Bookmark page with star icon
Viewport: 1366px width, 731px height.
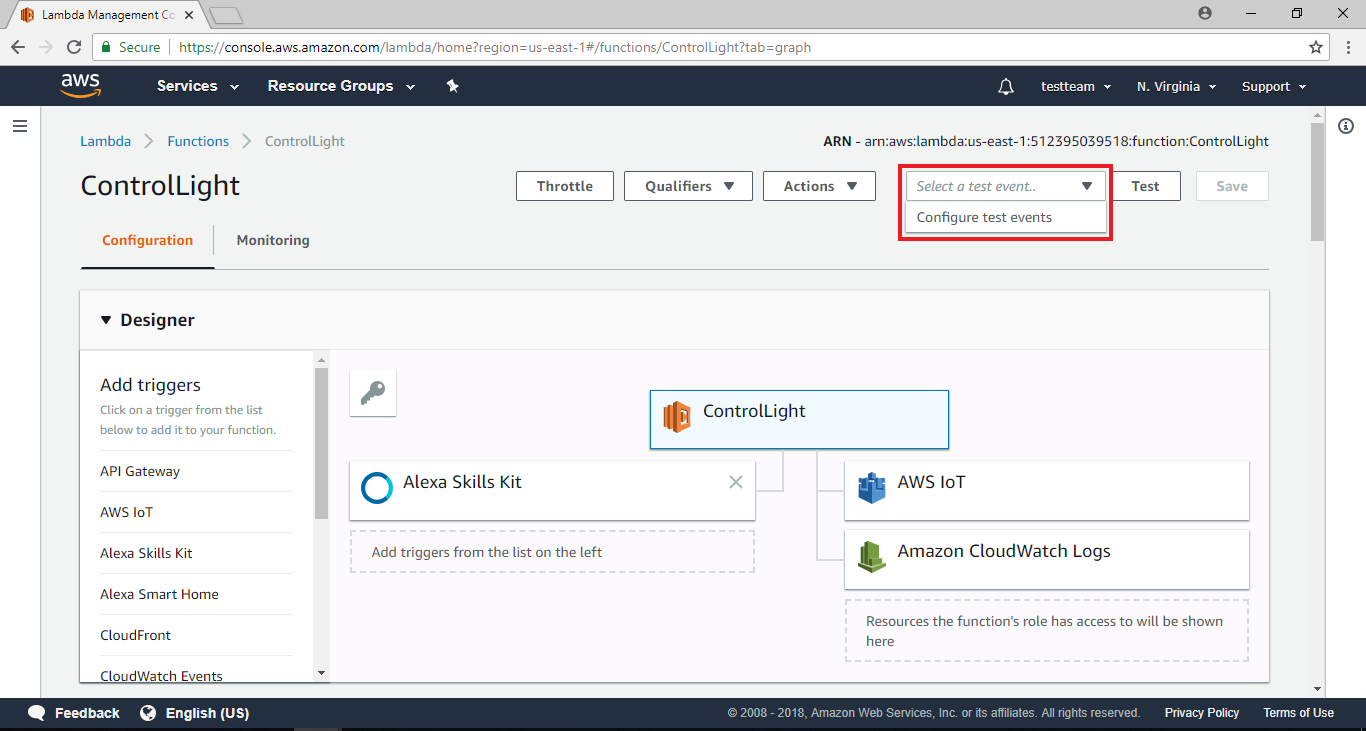[x=1316, y=47]
